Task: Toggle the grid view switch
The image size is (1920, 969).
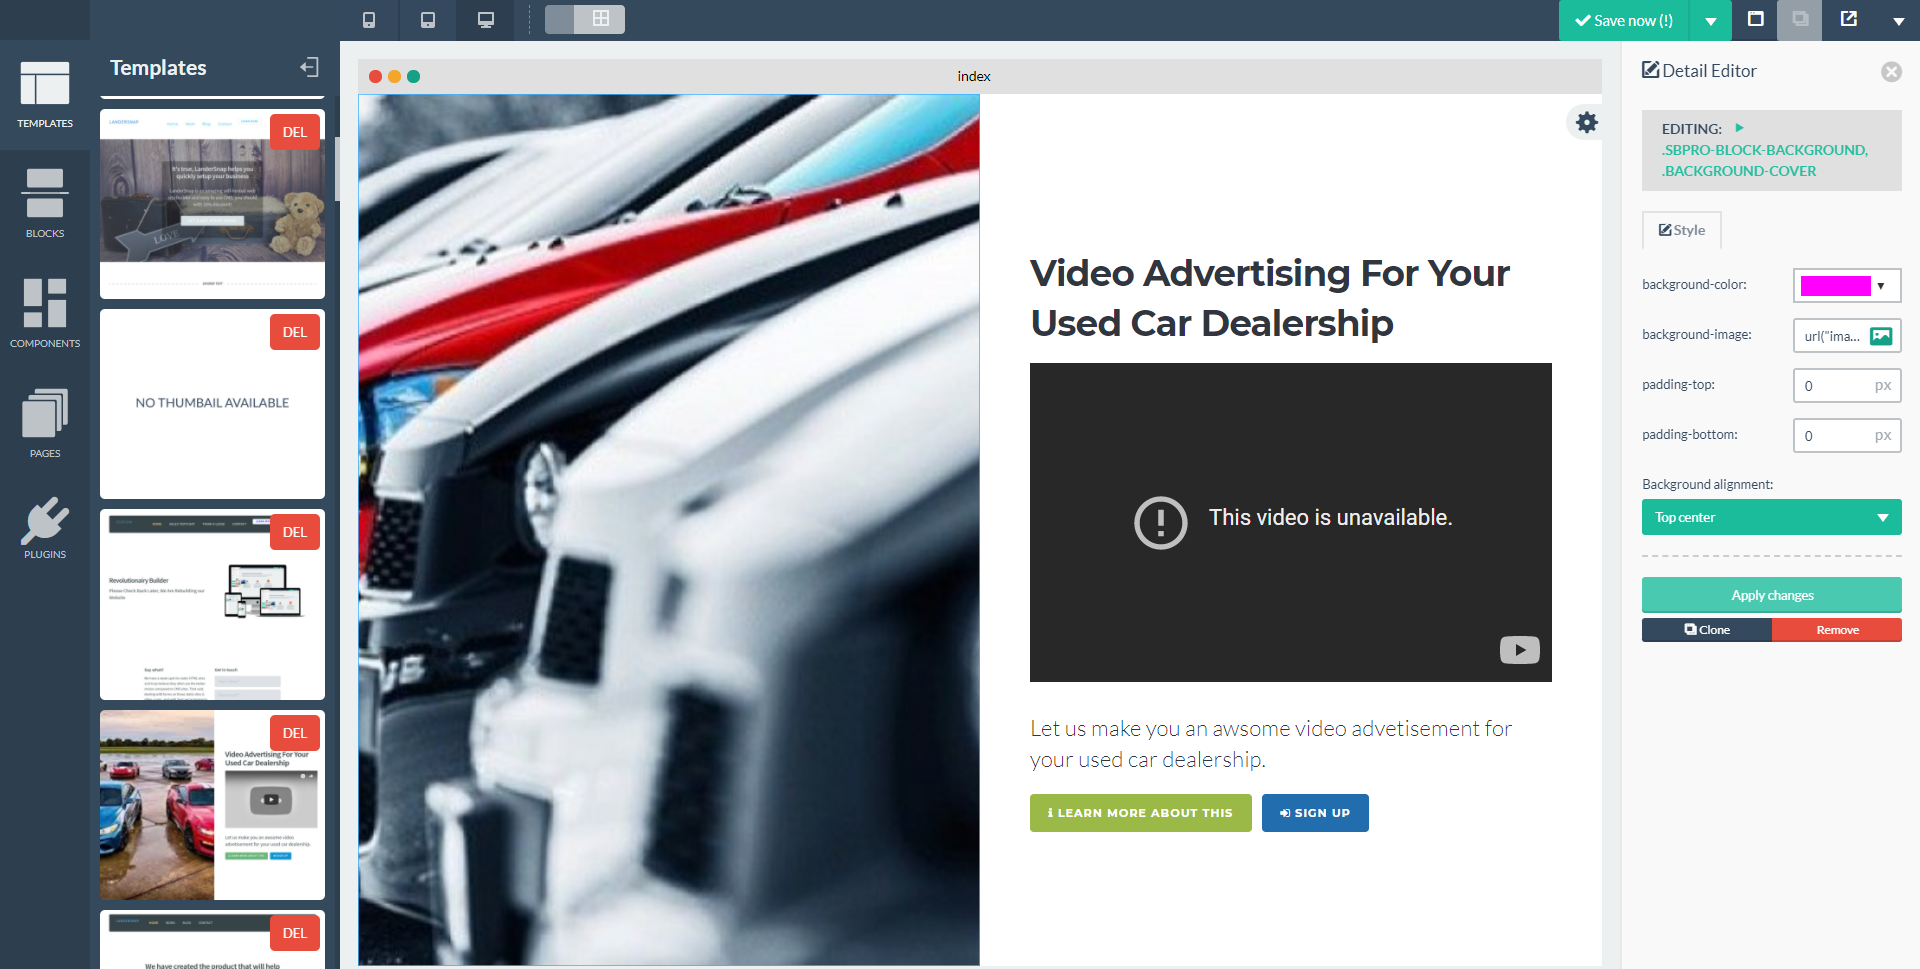Action: tap(585, 19)
